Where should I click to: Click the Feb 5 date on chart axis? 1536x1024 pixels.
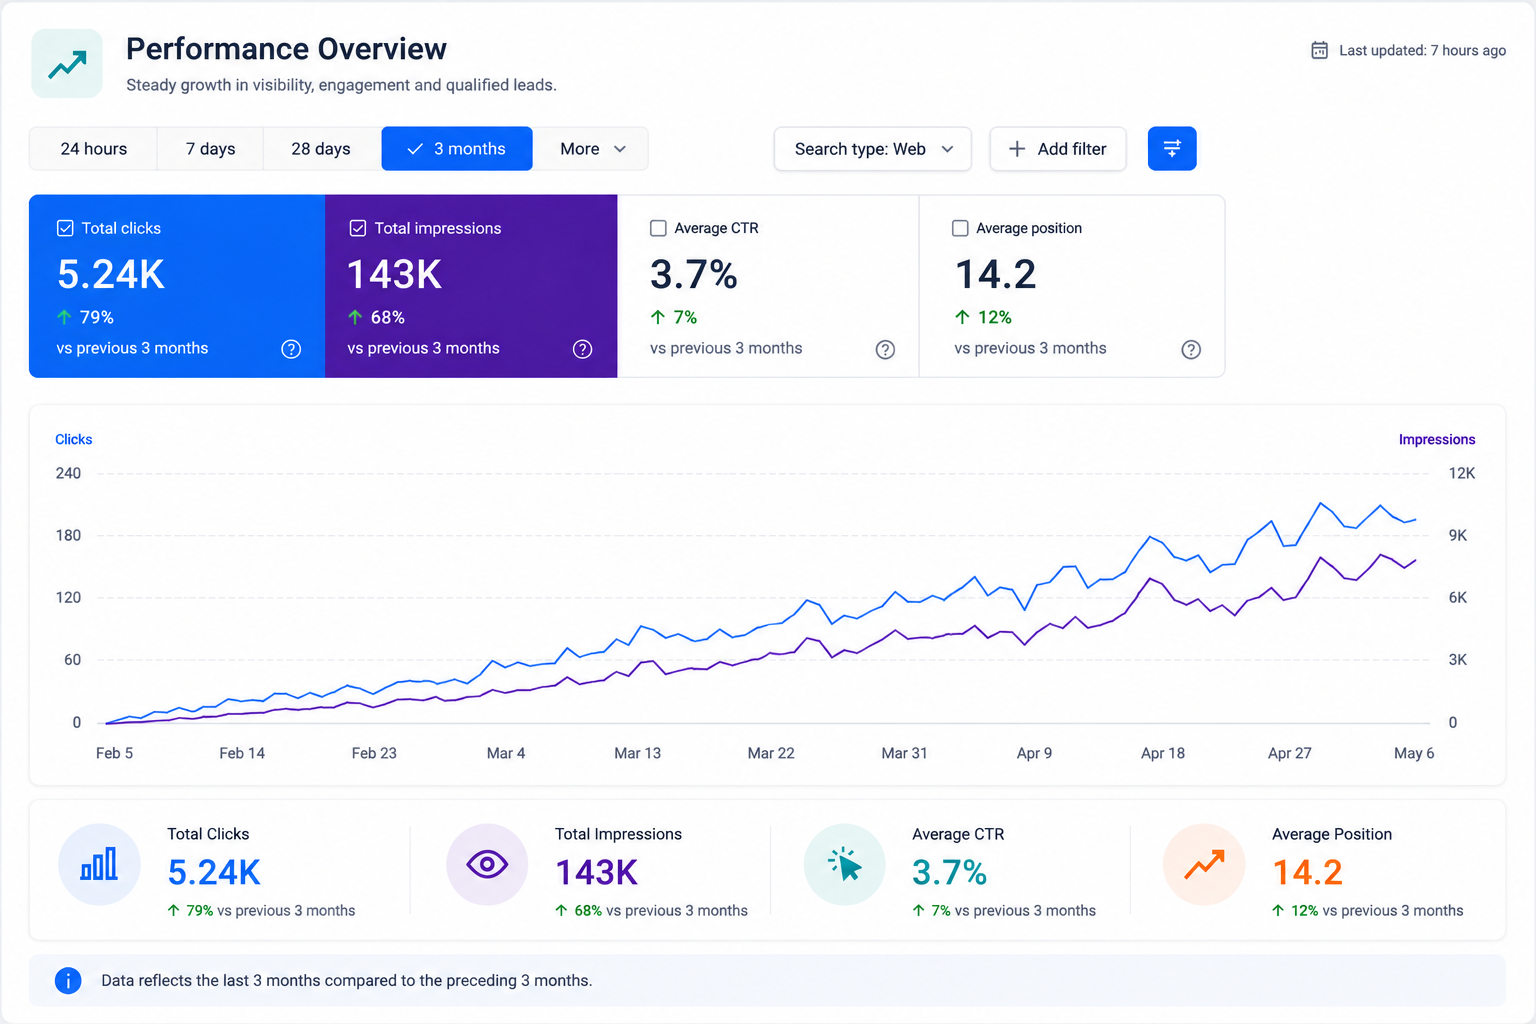coord(114,753)
